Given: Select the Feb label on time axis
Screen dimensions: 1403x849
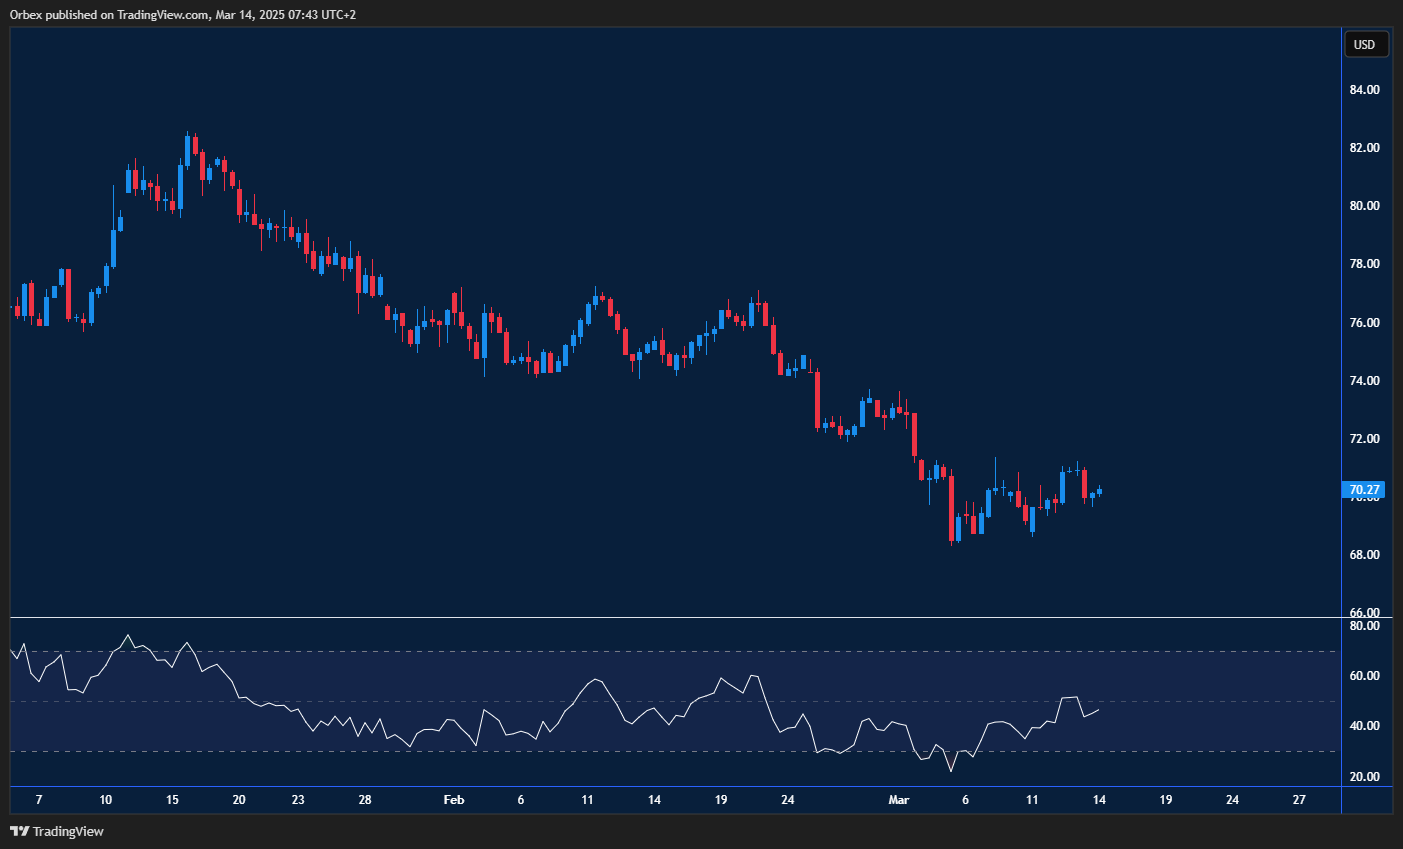Looking at the screenshot, I should 453,800.
